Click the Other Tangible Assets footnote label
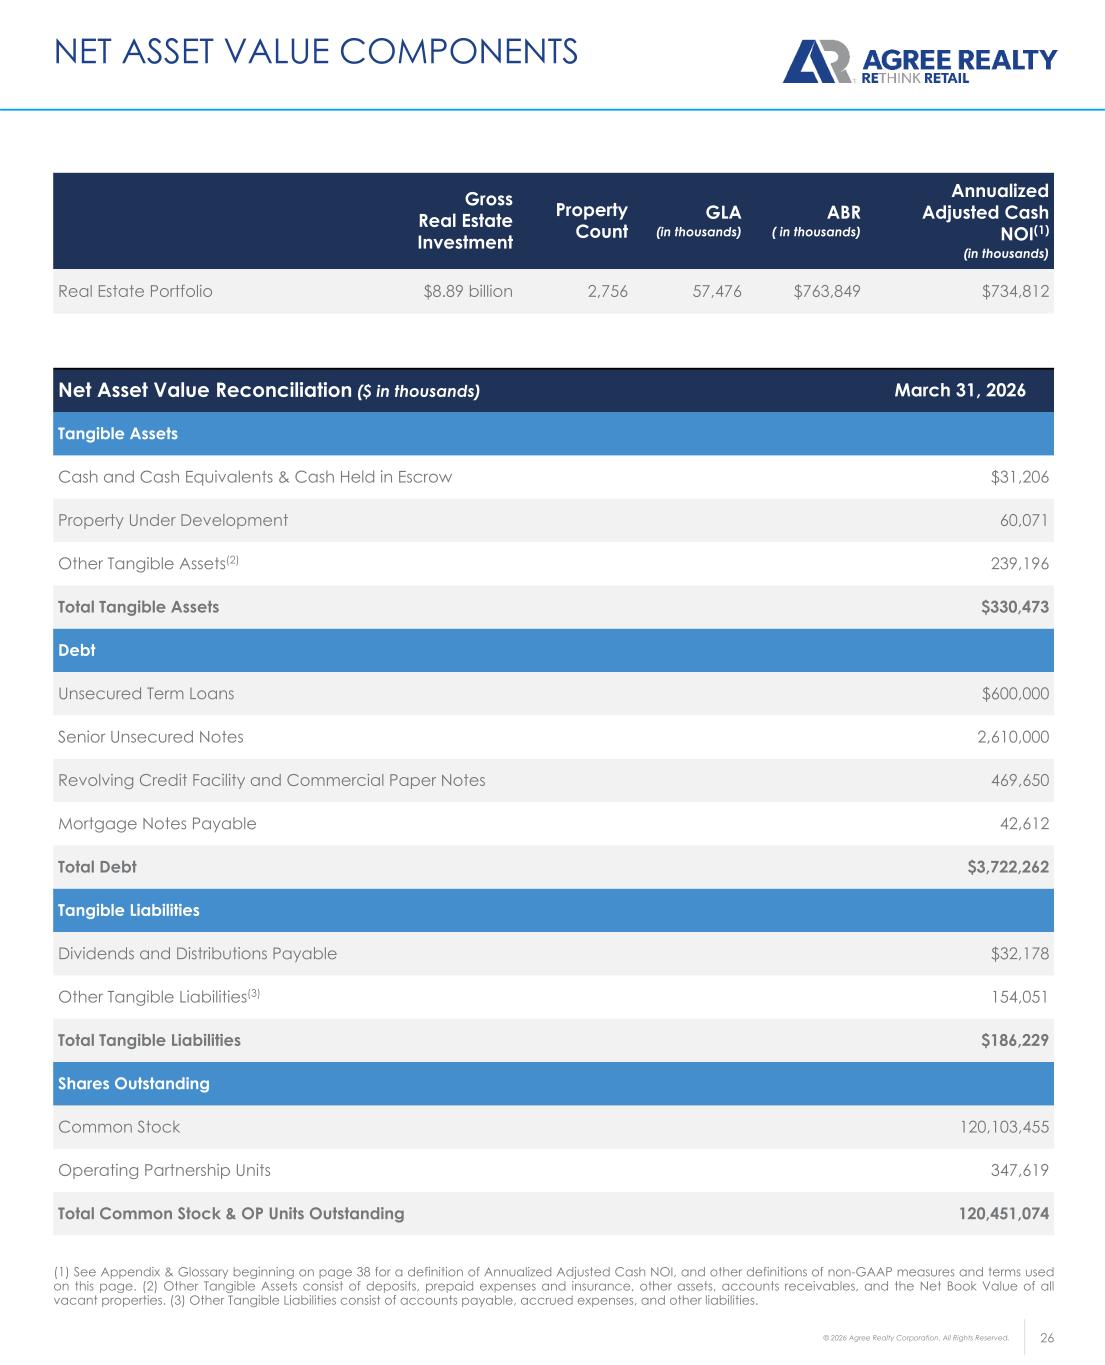 148,564
